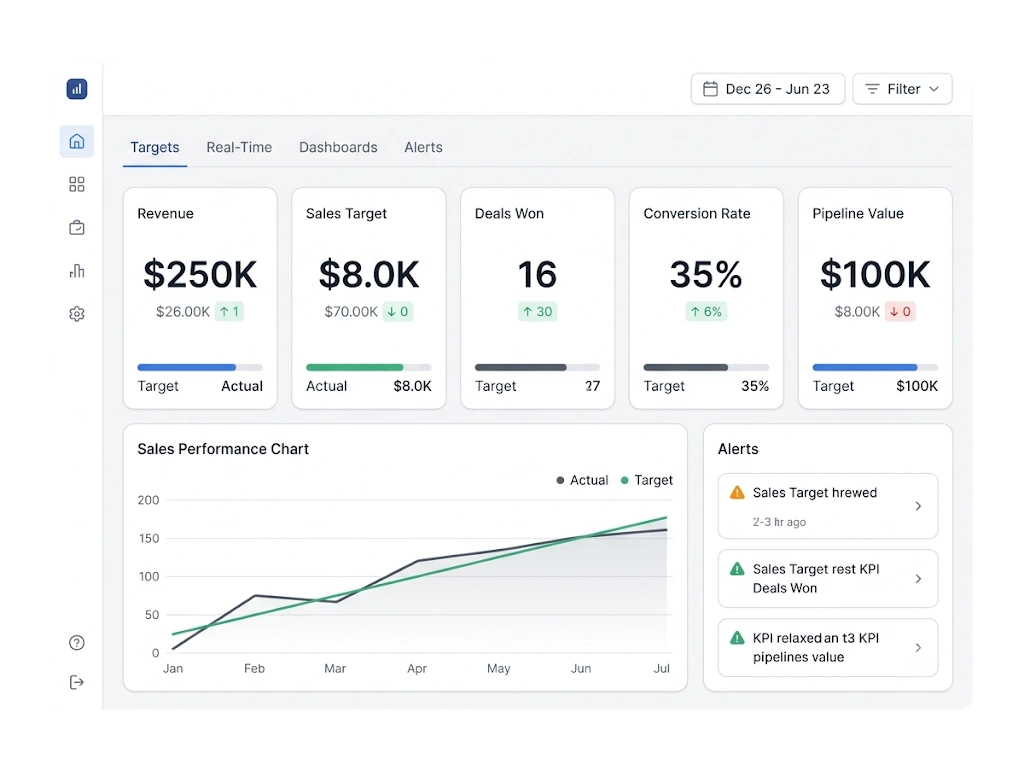Open the briefcase tasks sidebar icon
The height and width of the screenshot is (765, 1024).
tap(77, 227)
